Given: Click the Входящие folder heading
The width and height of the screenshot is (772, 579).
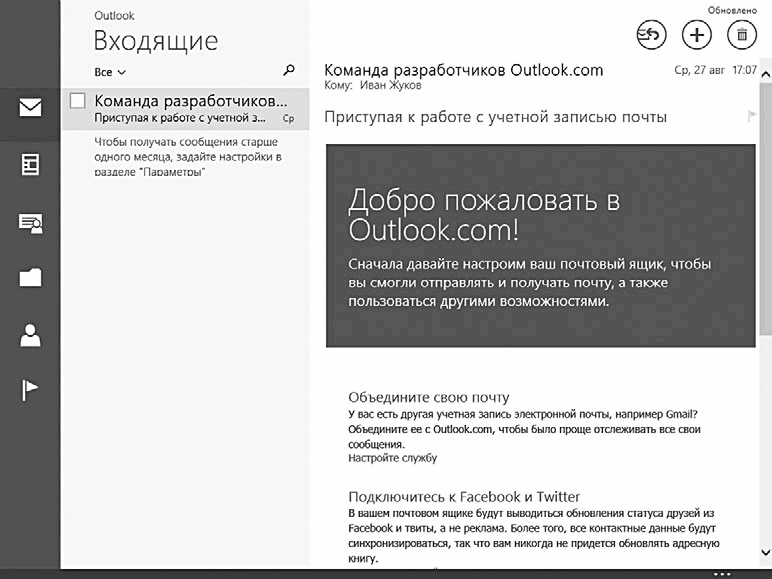Looking at the screenshot, I should (x=156, y=41).
